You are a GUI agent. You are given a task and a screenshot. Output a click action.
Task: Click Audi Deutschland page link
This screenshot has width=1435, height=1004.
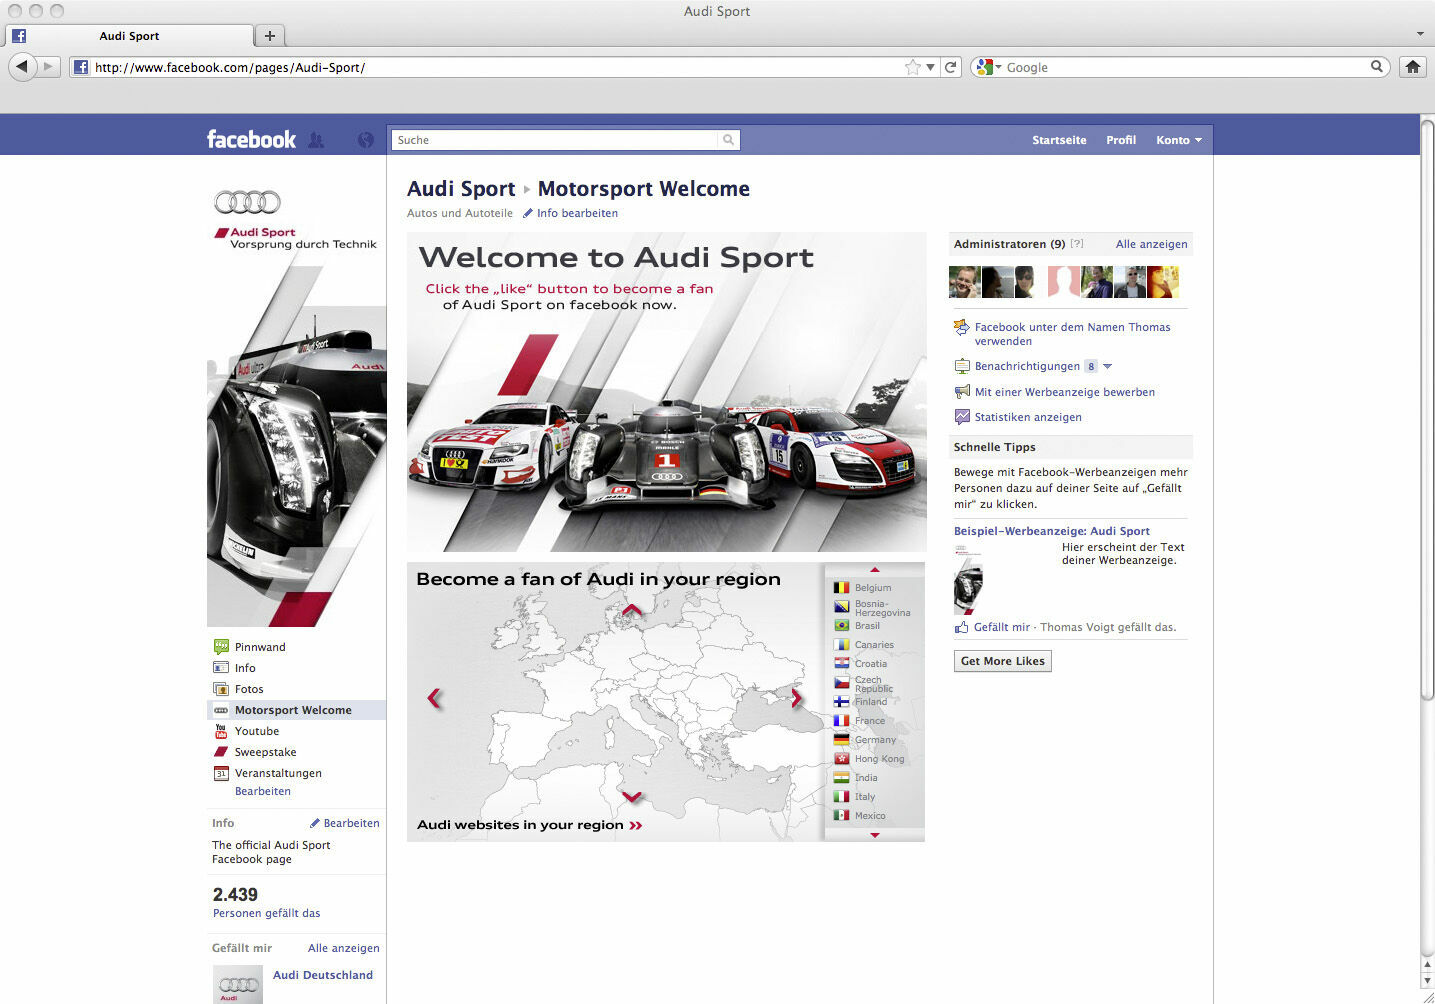coord(323,975)
